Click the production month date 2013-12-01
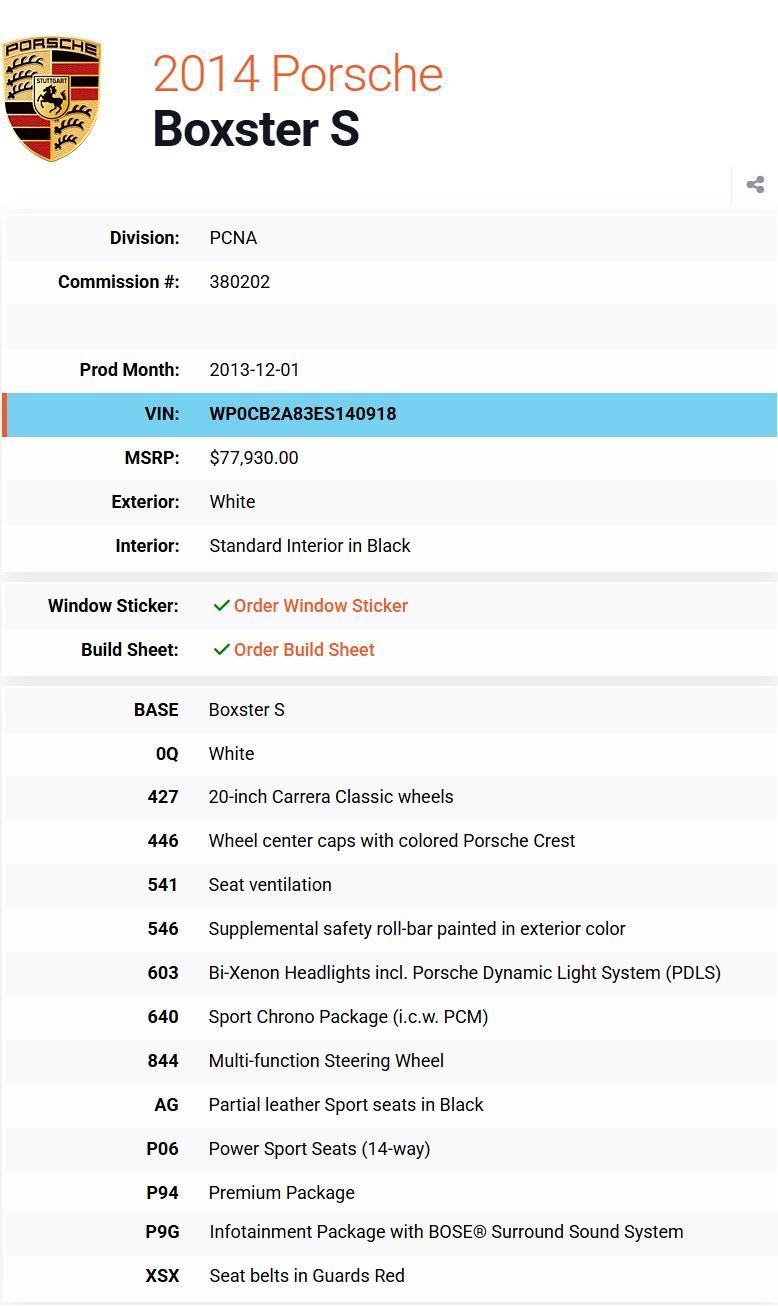The width and height of the screenshot is (778, 1307). (x=254, y=370)
